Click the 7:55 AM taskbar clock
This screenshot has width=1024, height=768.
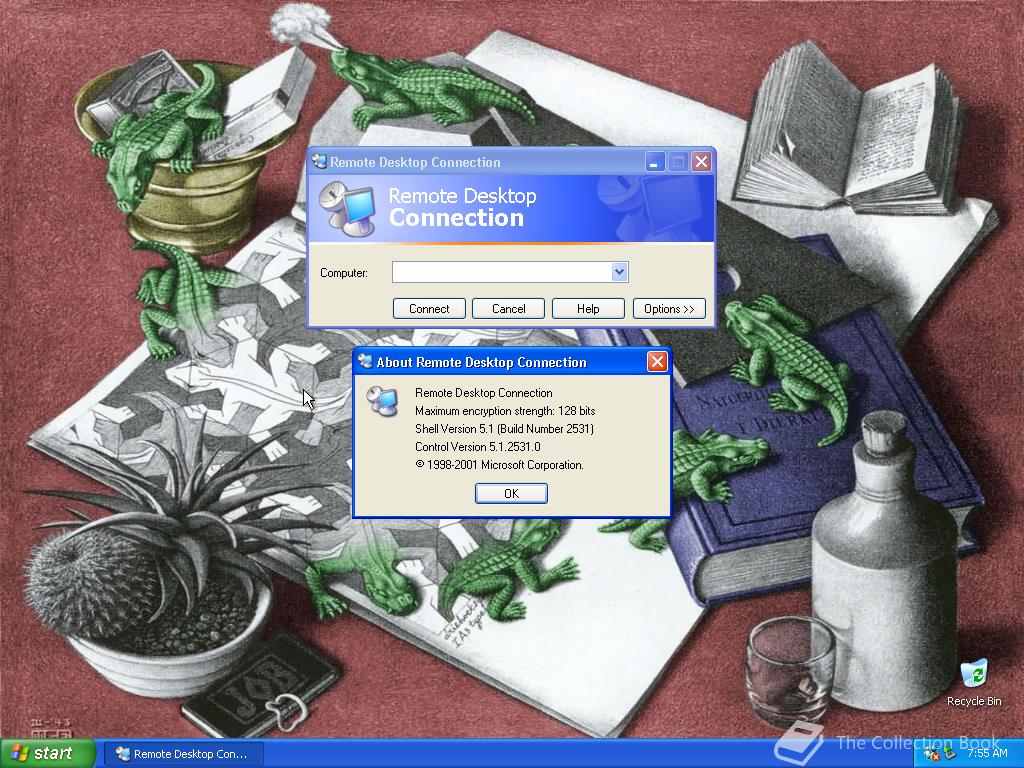pos(987,753)
